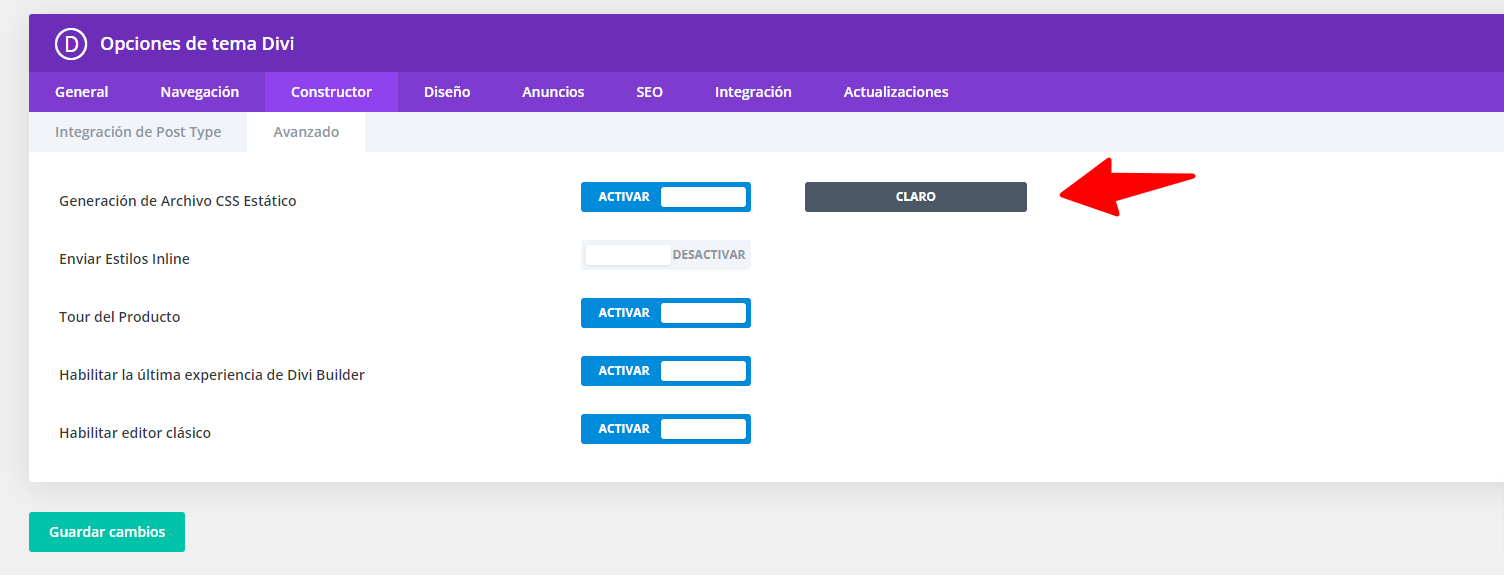The image size is (1504, 575).
Task: Select Integración de Post Type subtab
Action: 138,132
